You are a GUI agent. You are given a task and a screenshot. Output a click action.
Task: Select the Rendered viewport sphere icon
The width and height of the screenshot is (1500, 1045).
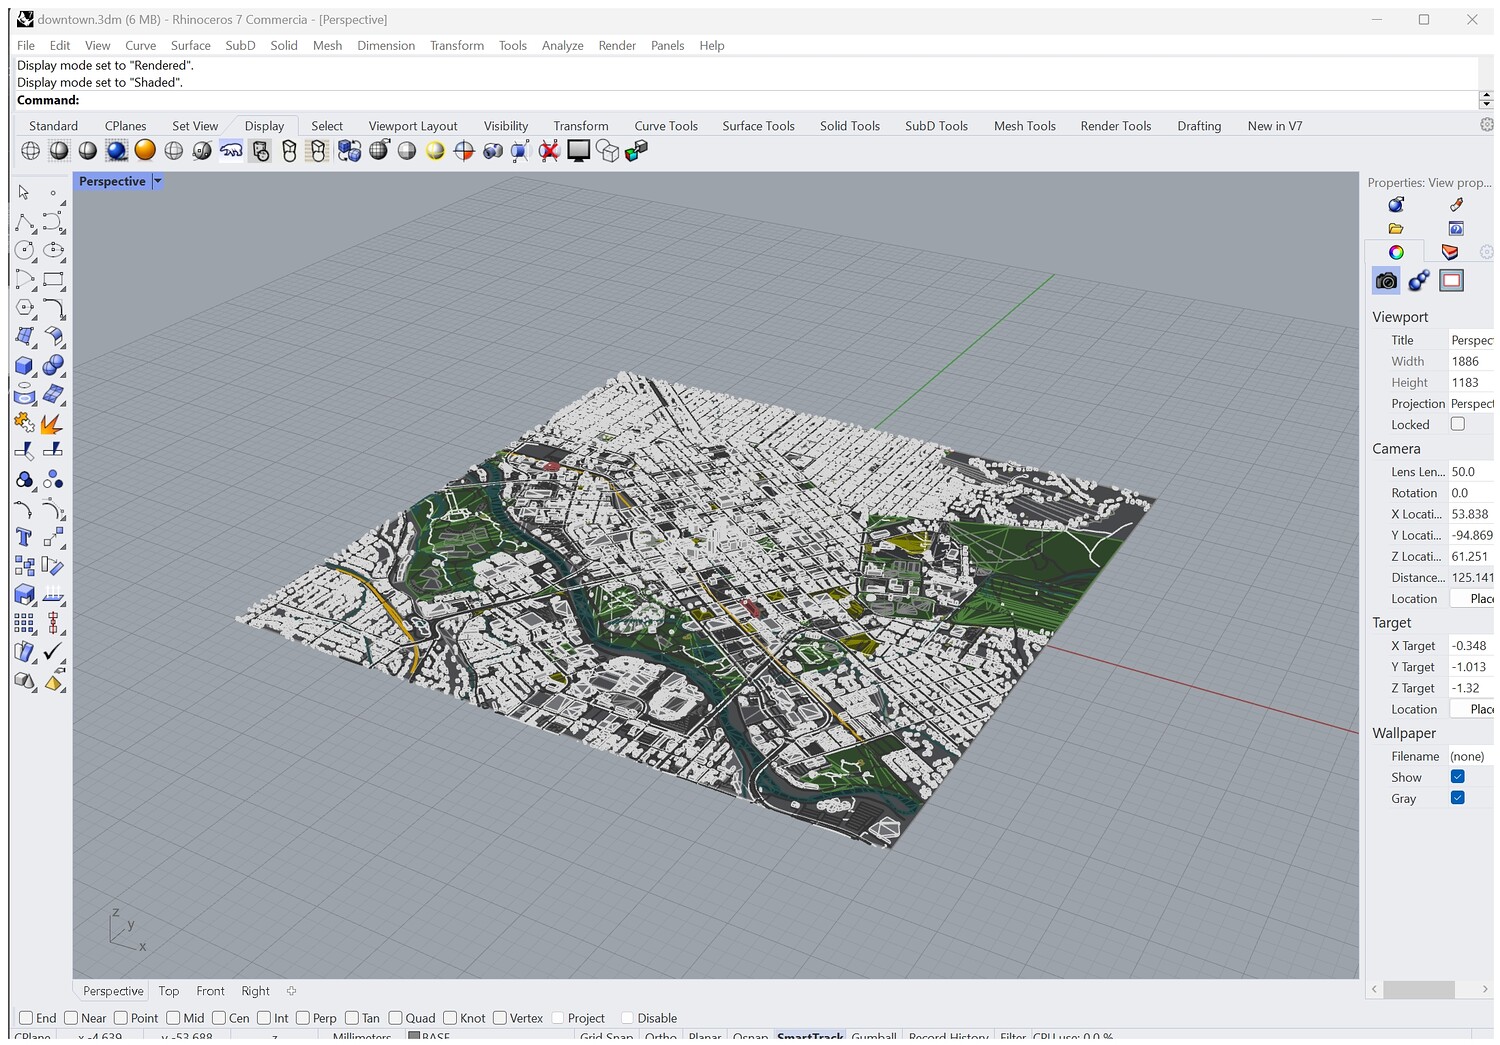tap(117, 150)
